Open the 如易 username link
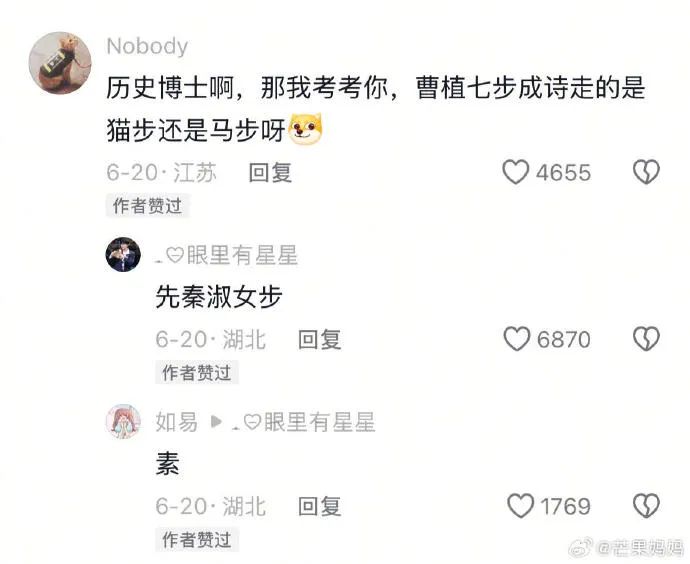 click(176, 422)
